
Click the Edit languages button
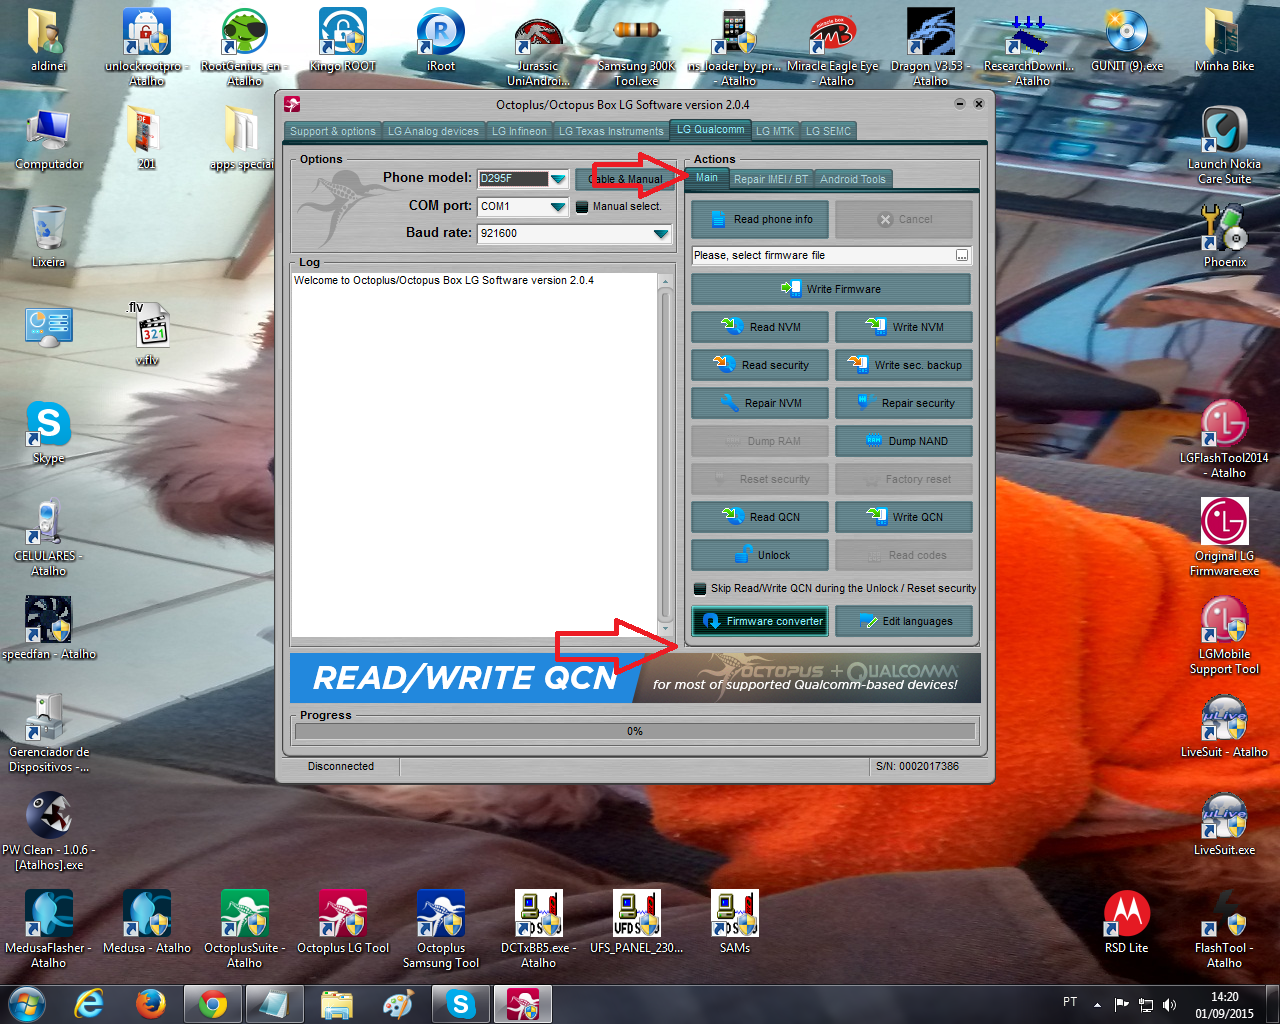[904, 622]
